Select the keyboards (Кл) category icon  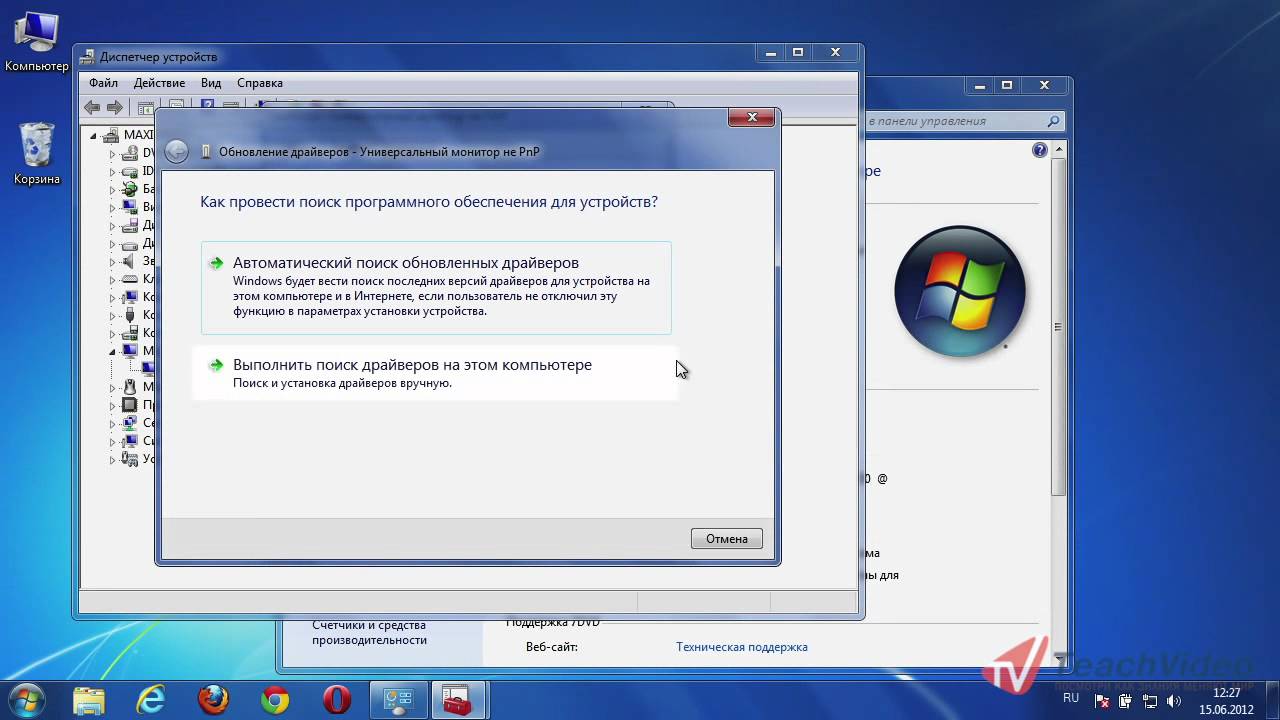(129, 279)
